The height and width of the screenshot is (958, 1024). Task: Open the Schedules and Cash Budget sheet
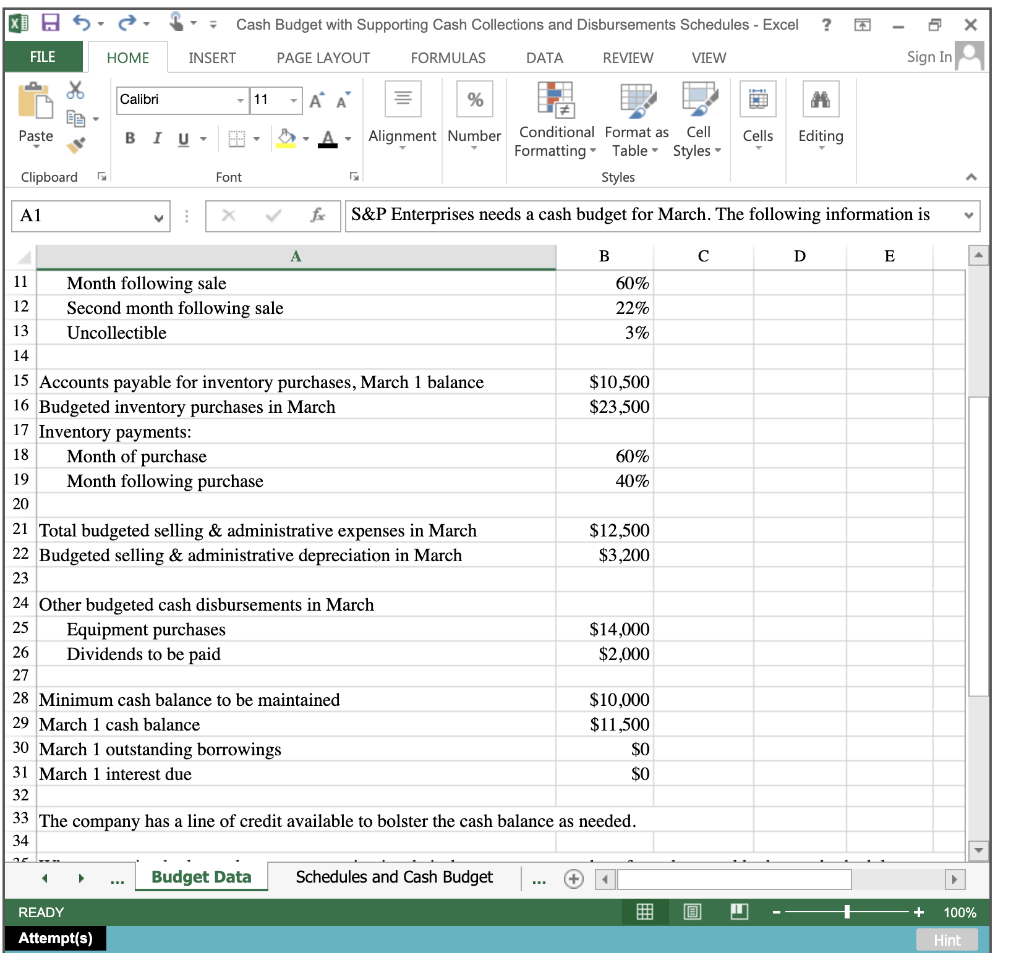click(x=394, y=877)
